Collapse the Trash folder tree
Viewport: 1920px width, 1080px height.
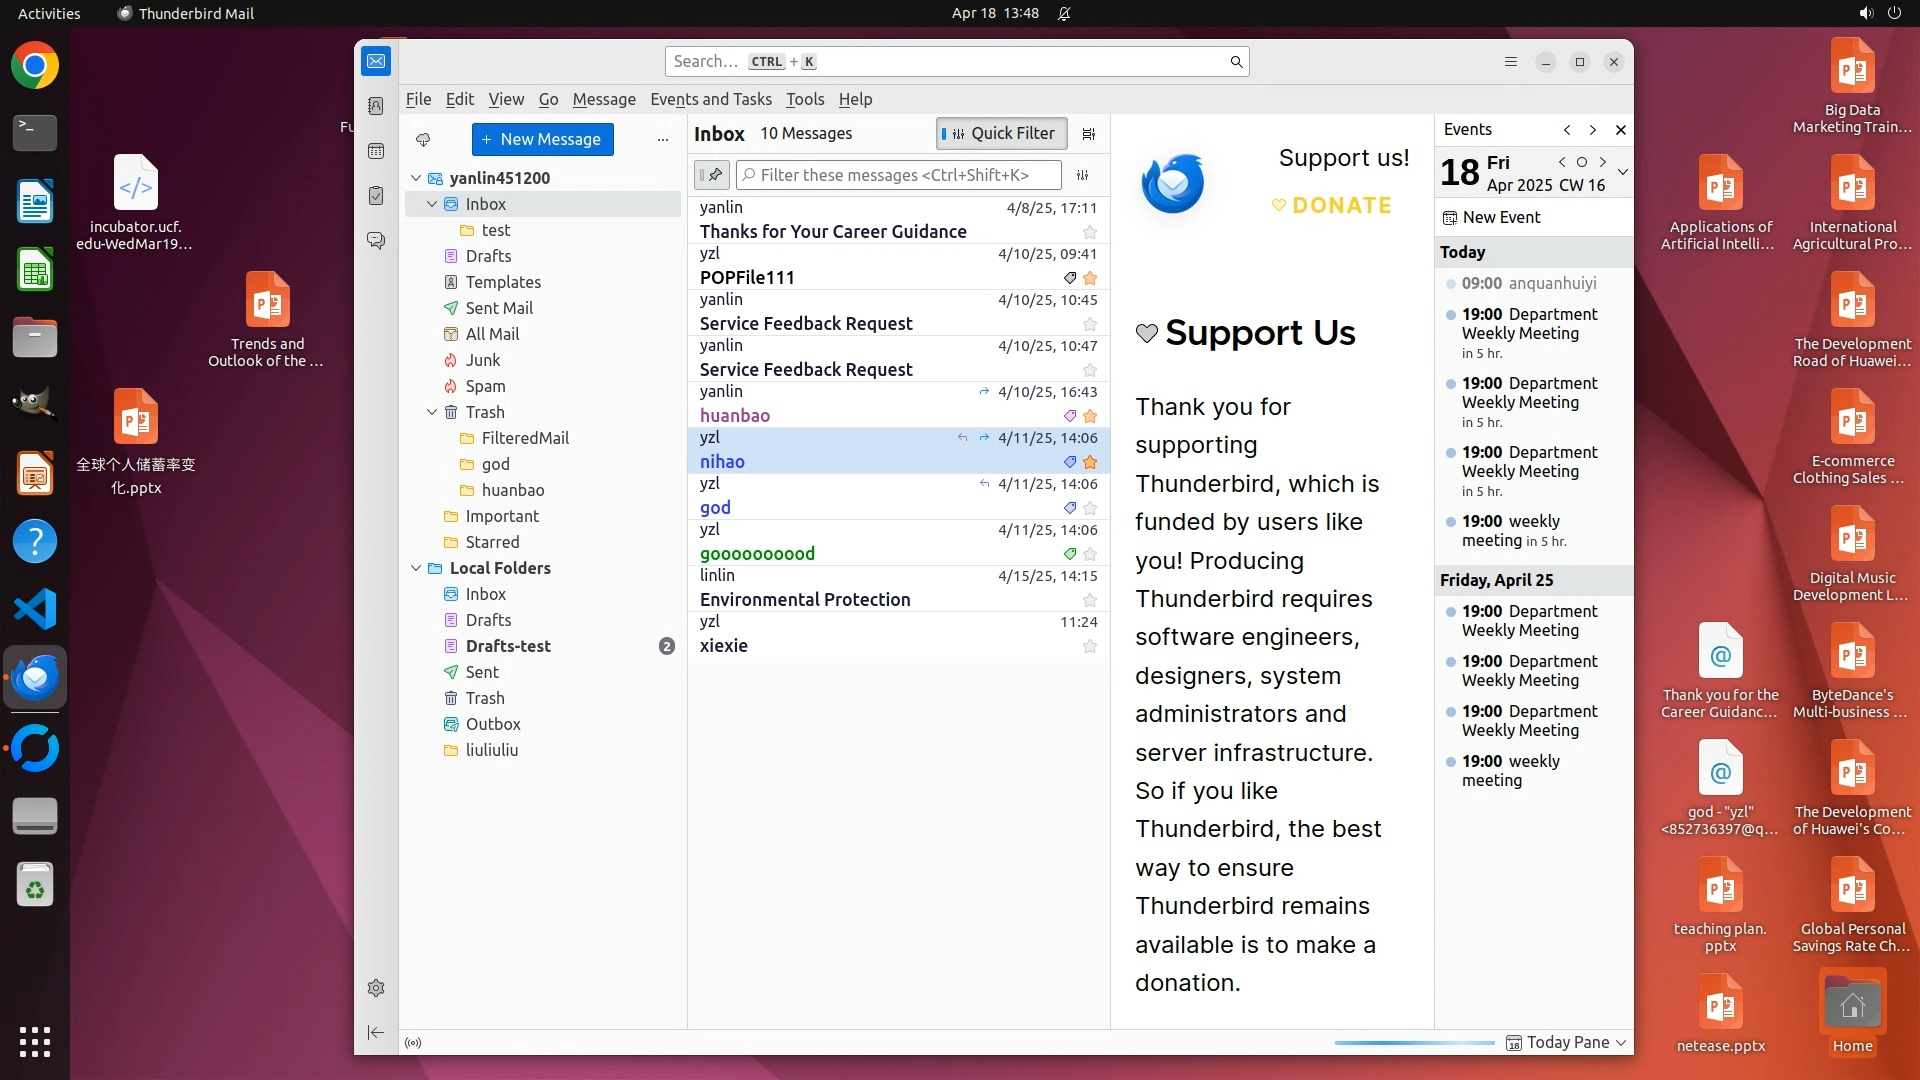pyautogui.click(x=432, y=412)
